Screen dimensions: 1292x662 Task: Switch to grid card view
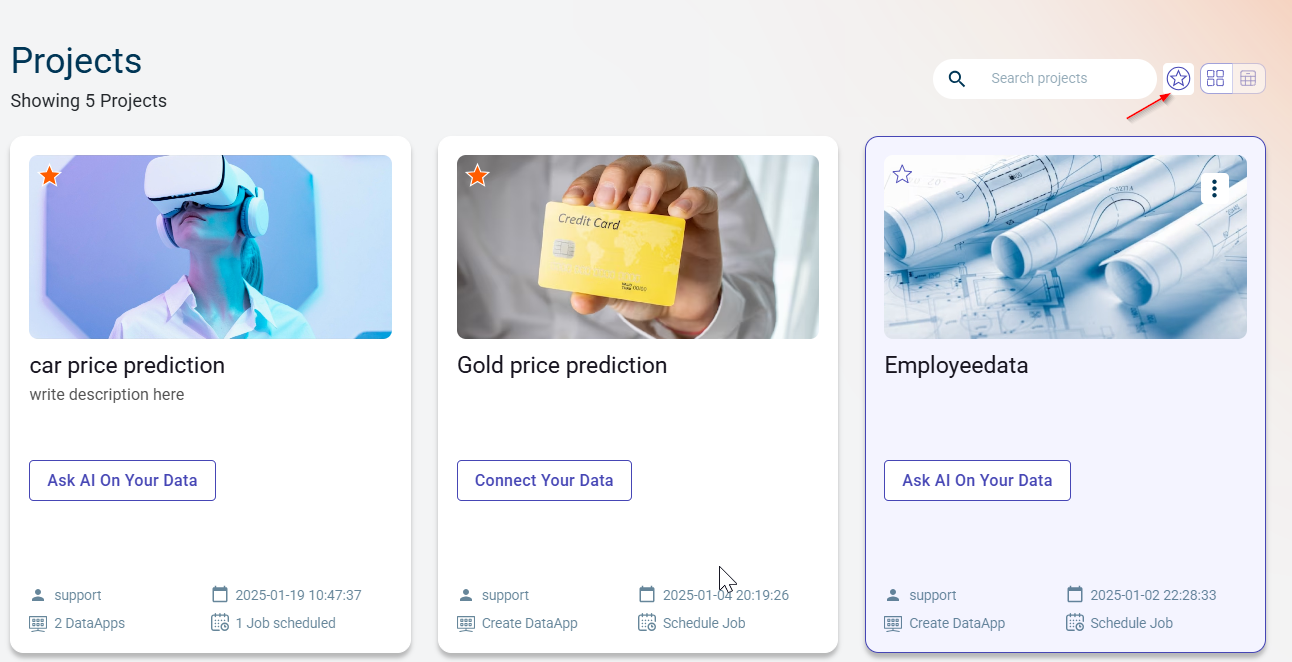1216,78
